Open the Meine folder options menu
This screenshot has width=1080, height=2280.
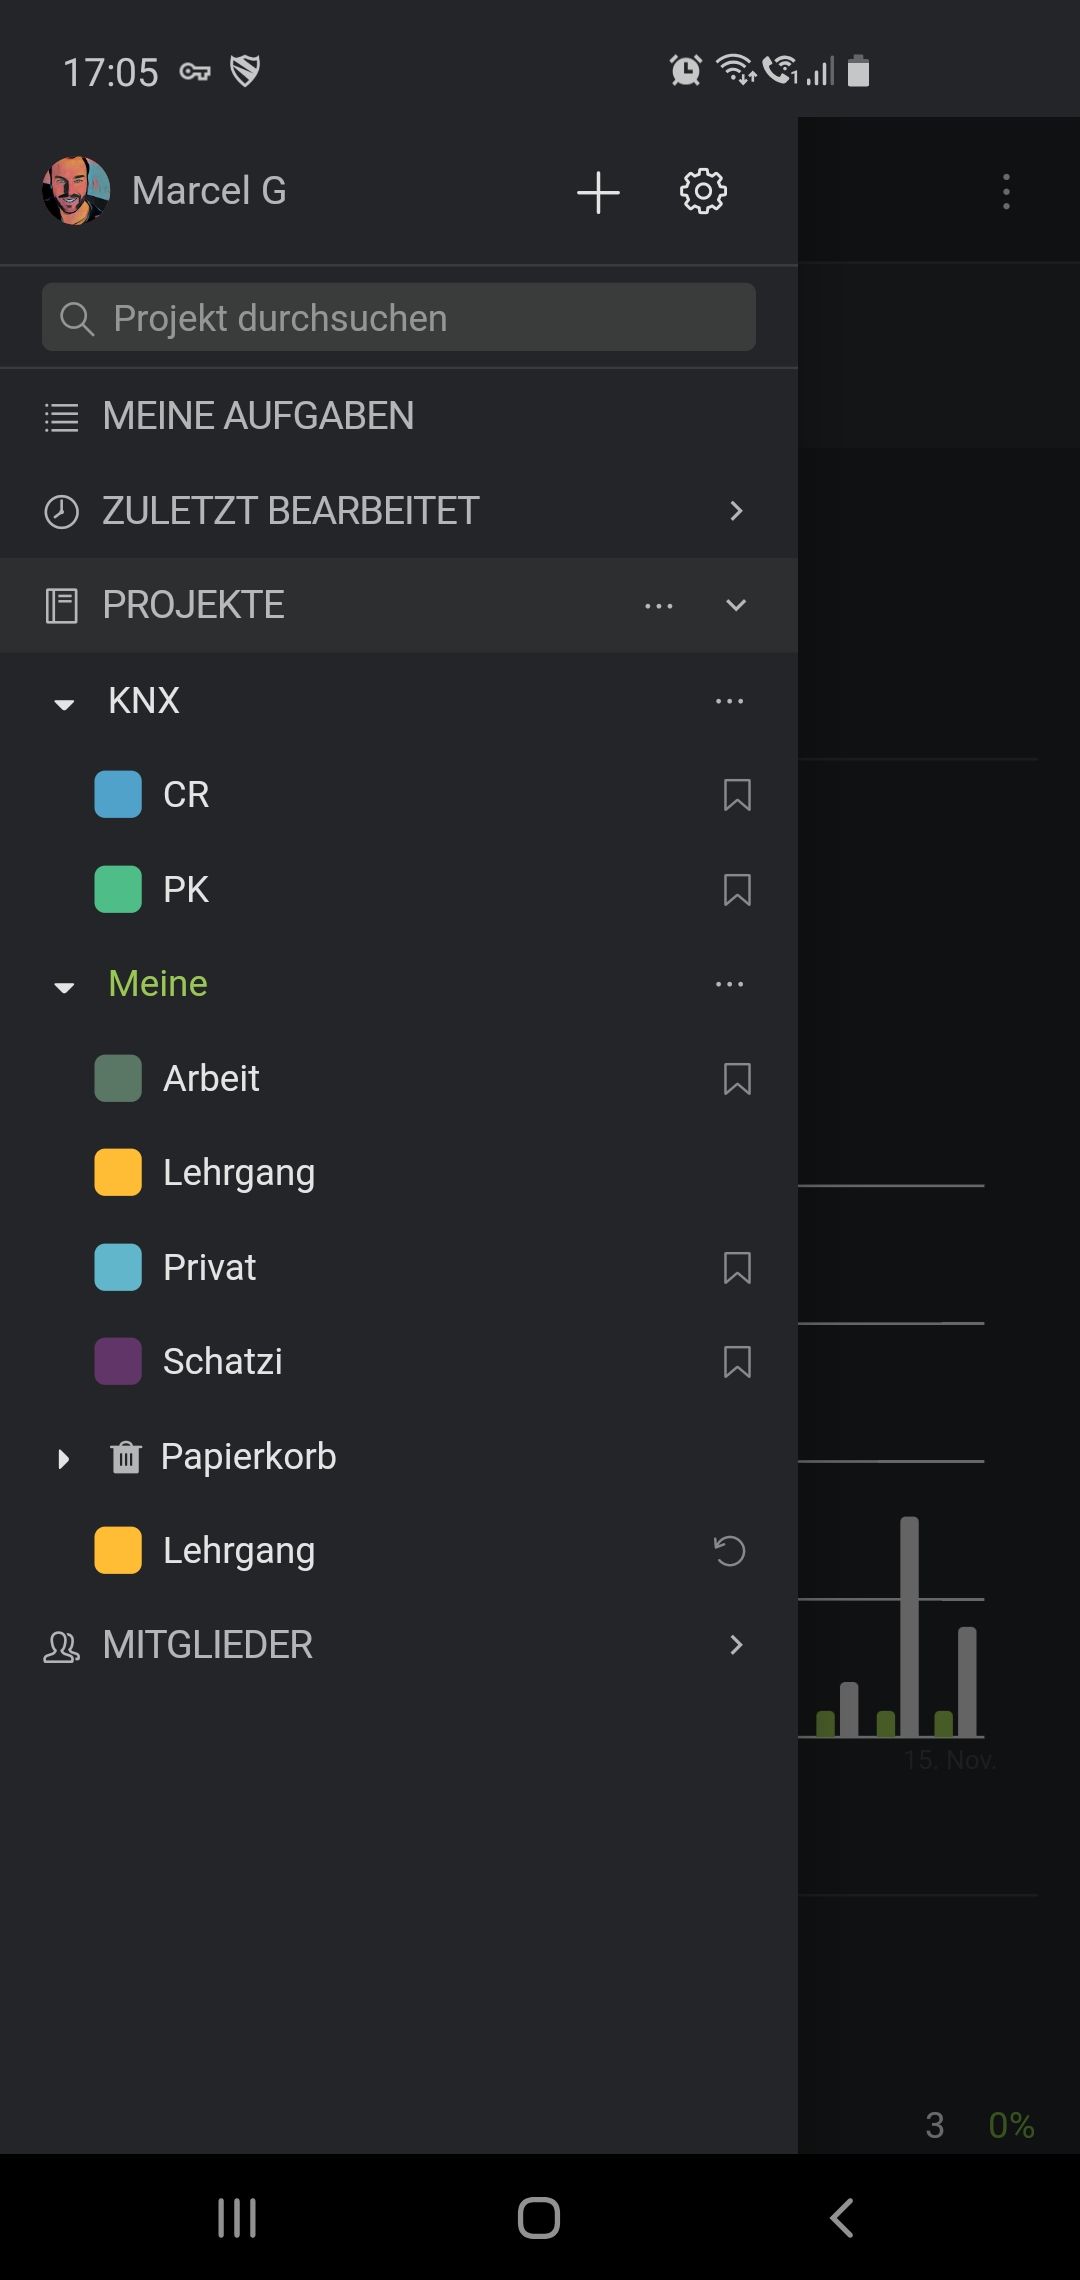pyautogui.click(x=730, y=984)
